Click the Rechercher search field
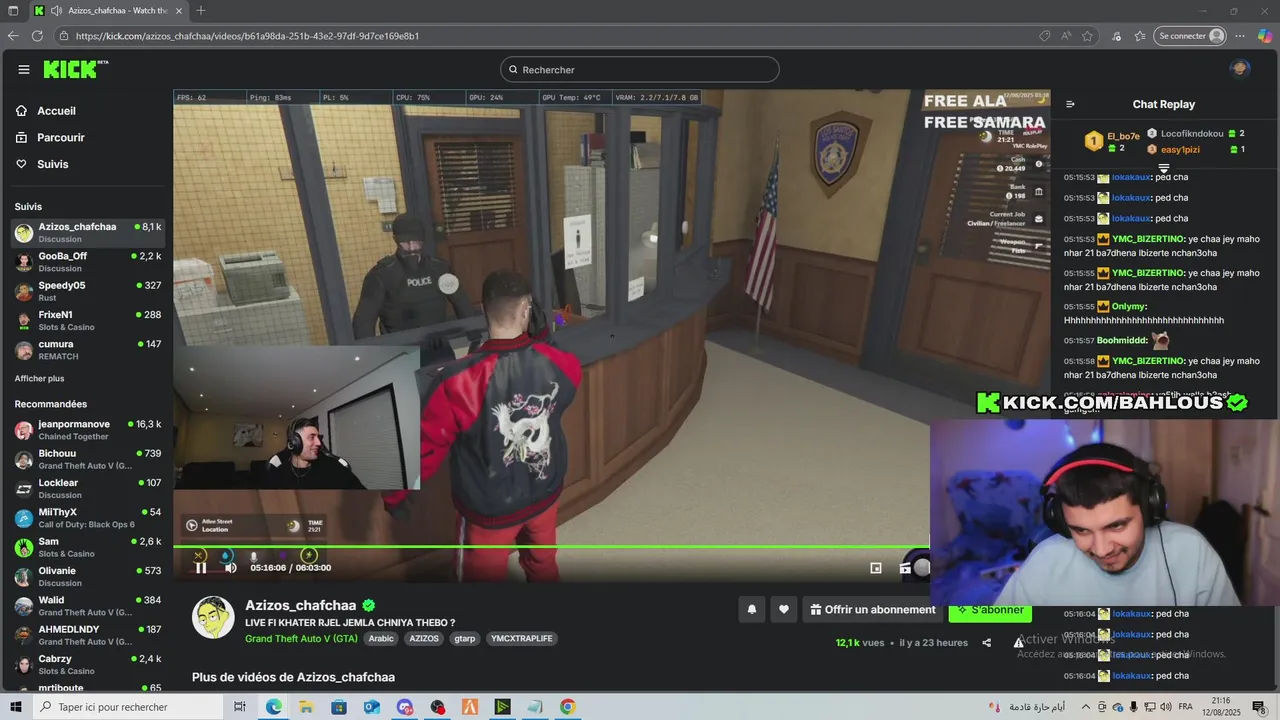The image size is (1280, 720). (640, 69)
